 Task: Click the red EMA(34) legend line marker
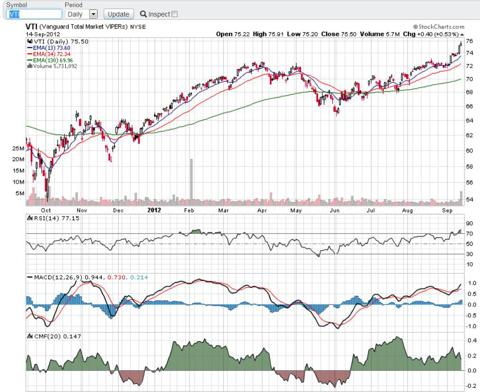(30, 54)
